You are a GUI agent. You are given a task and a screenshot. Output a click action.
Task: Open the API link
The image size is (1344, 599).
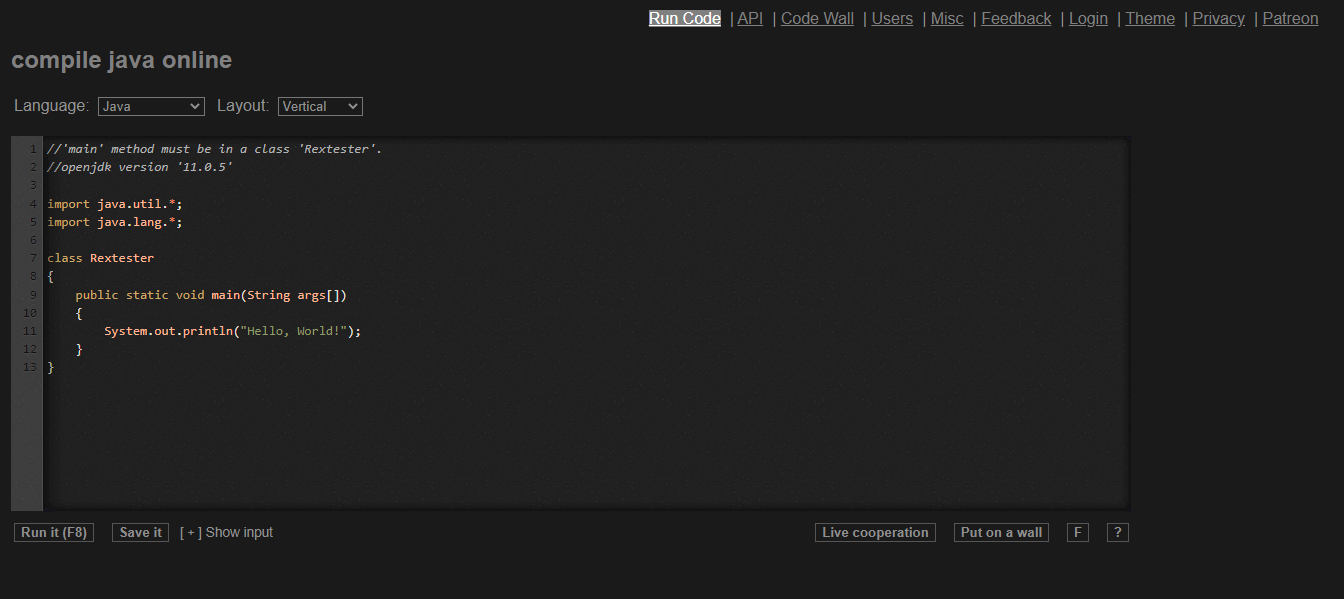[x=750, y=18]
